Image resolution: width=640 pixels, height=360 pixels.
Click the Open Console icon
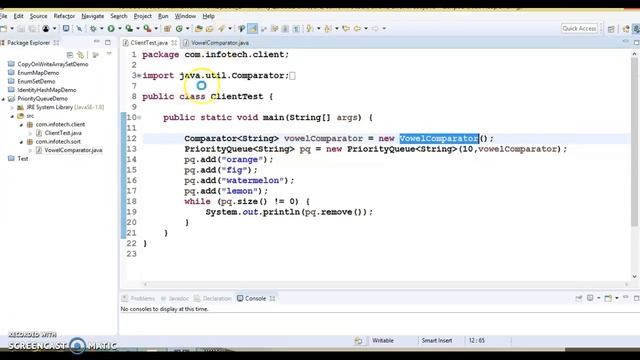(608, 298)
